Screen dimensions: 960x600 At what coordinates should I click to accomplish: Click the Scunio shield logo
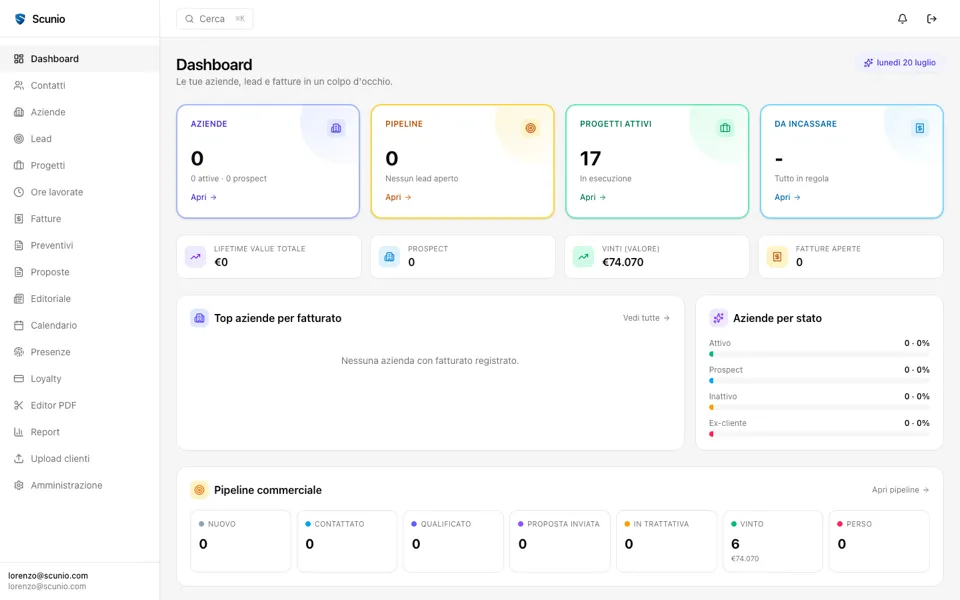point(20,19)
